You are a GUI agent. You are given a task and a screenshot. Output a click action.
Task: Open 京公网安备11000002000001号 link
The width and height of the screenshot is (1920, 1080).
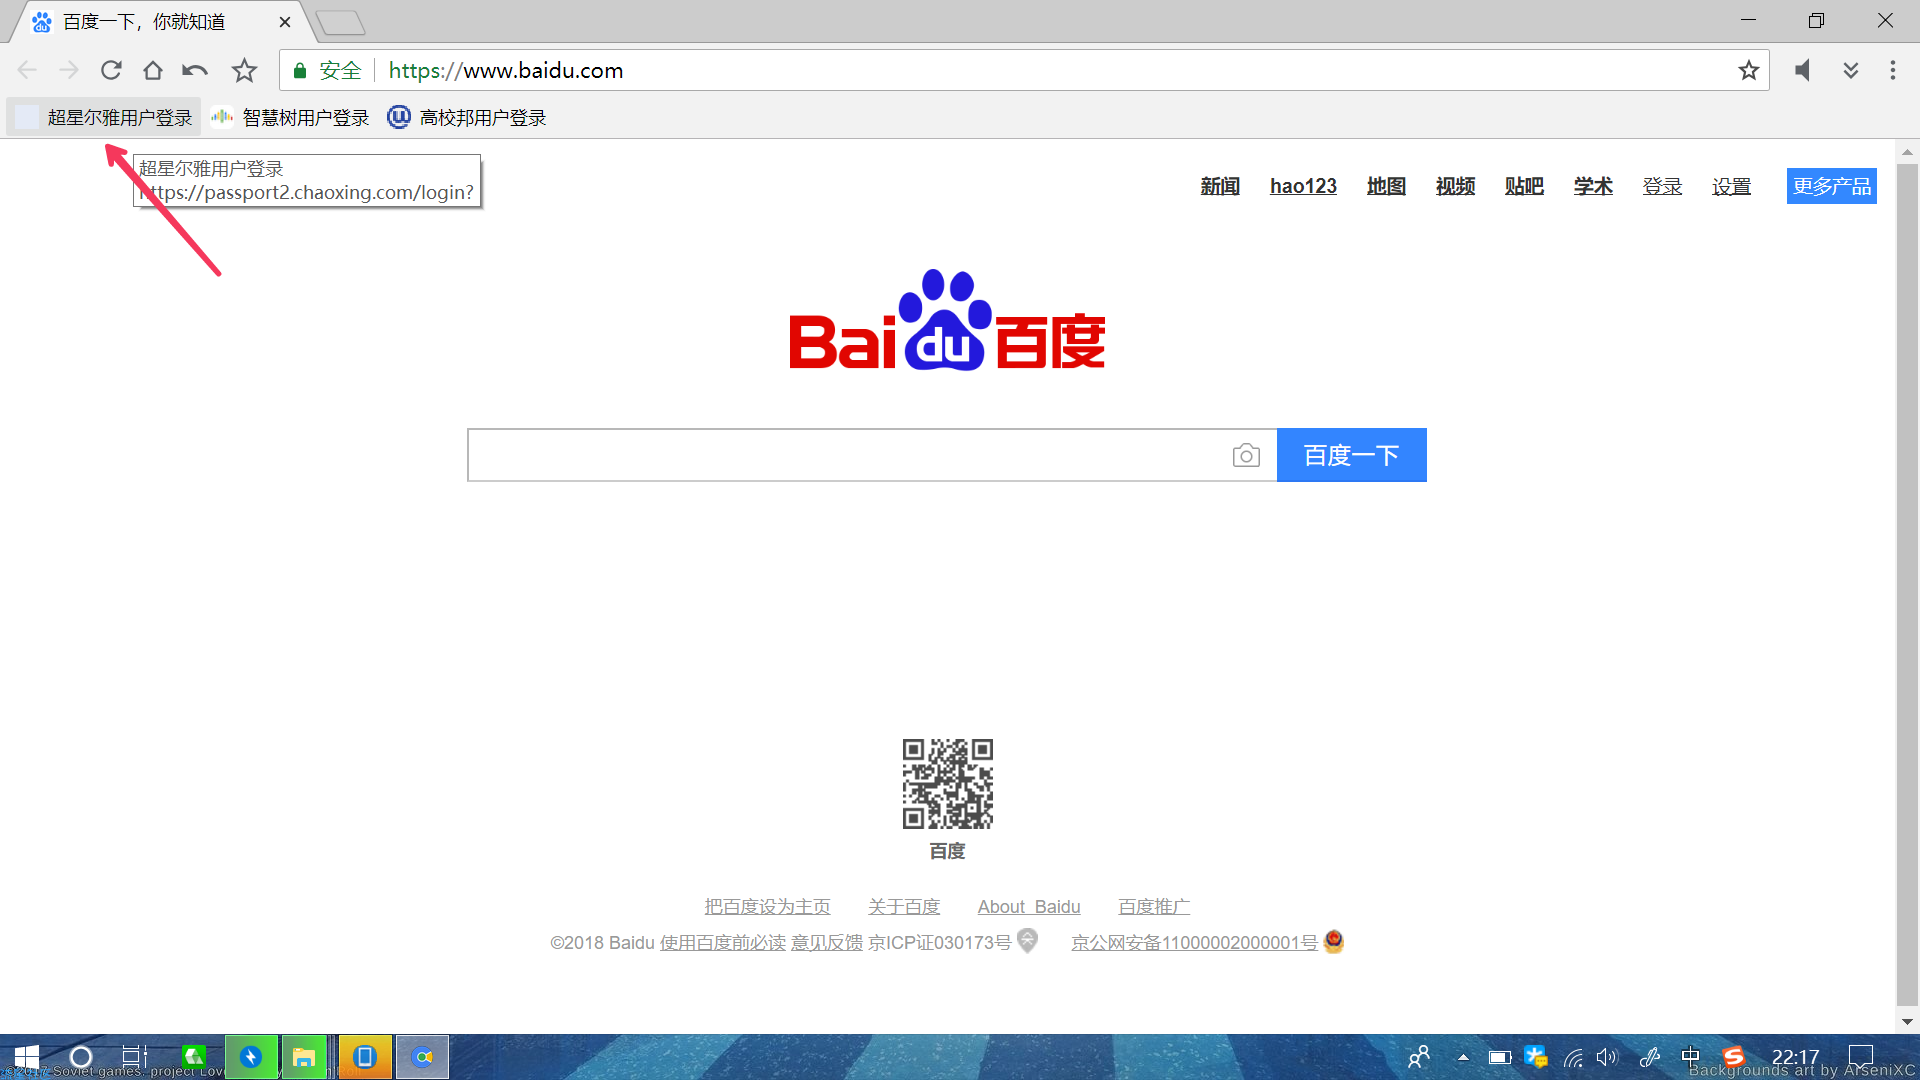1194,942
